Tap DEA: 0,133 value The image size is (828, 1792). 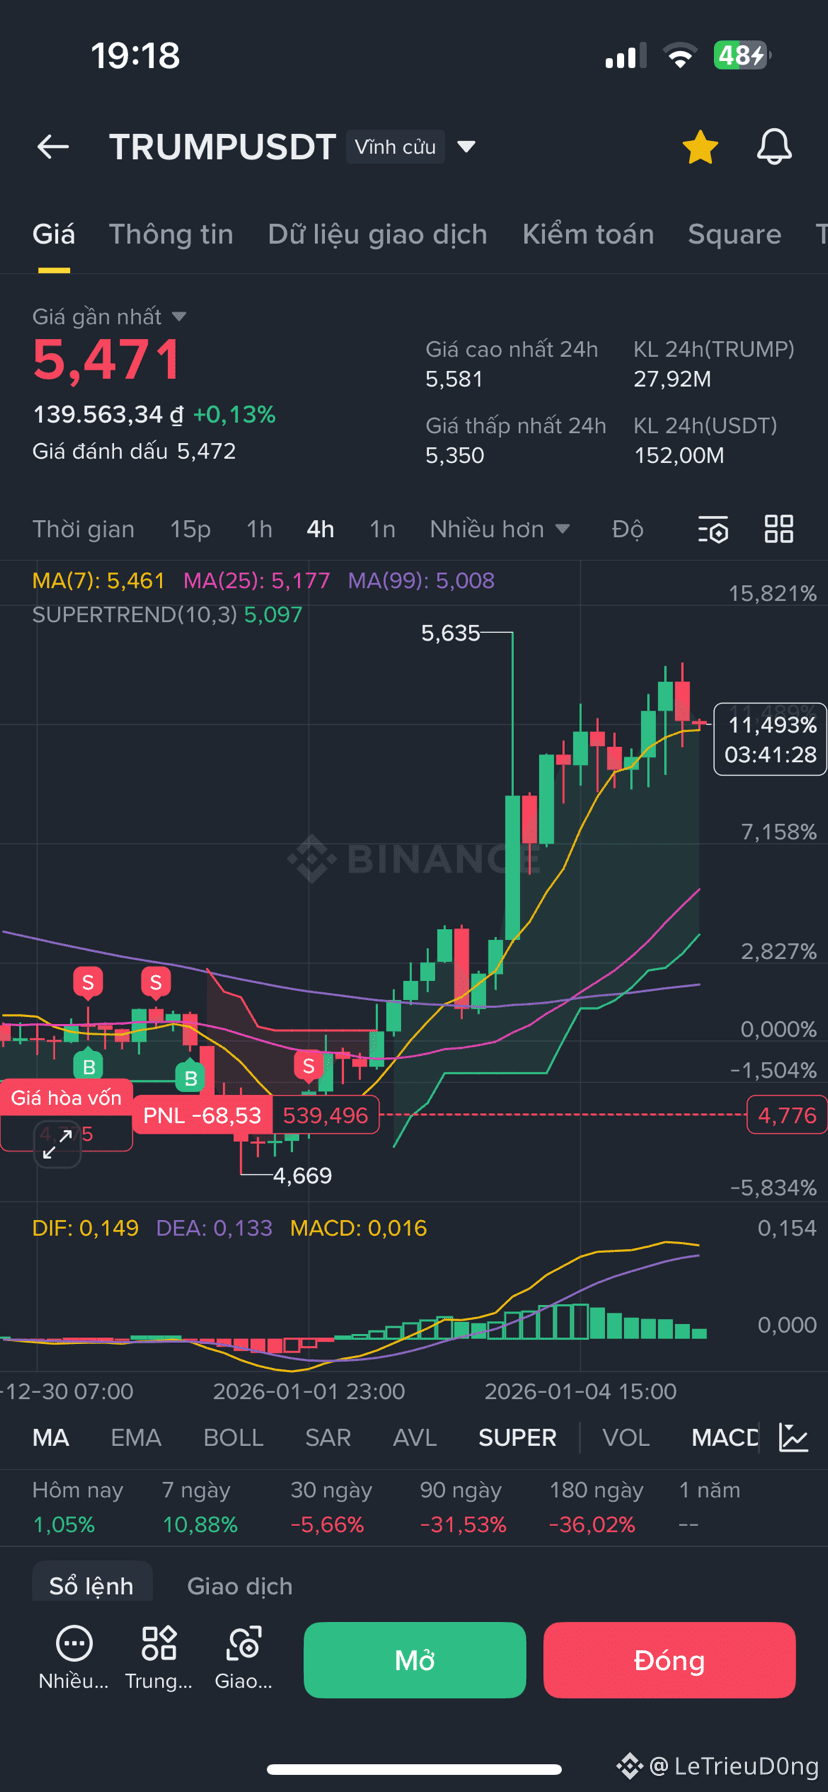click(x=214, y=1228)
